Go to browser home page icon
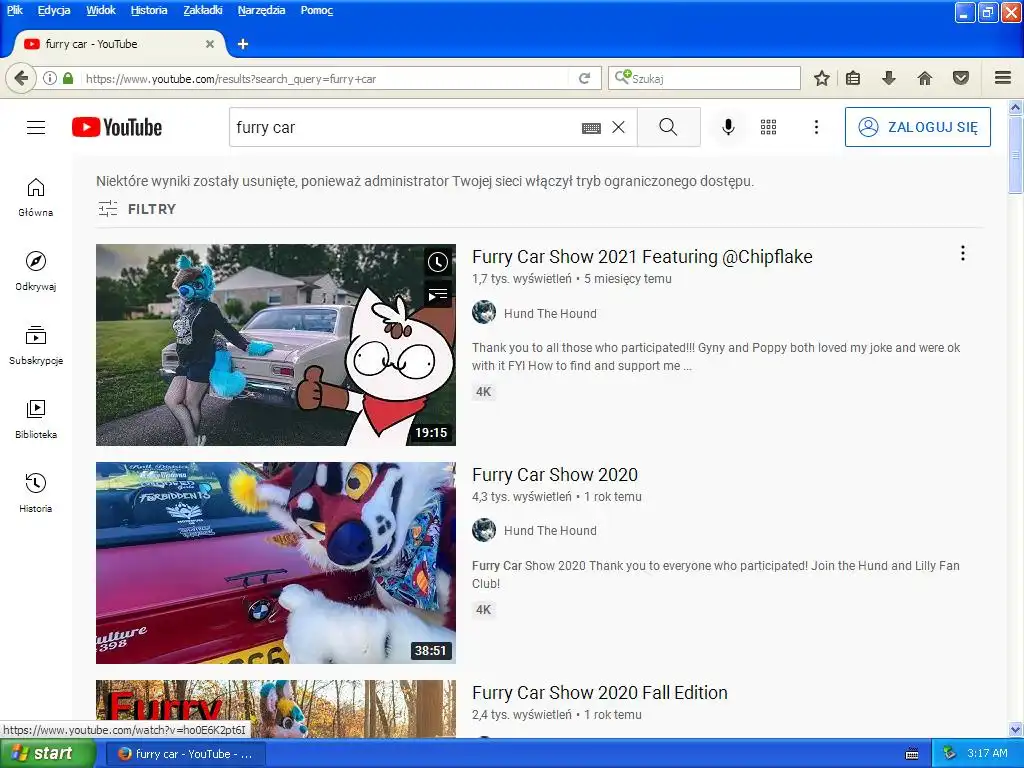This screenshot has height=768, width=1024. coord(925,78)
